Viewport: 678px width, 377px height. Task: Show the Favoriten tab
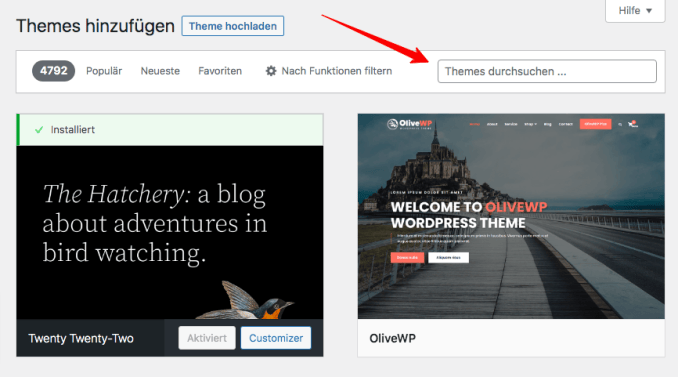pos(220,71)
